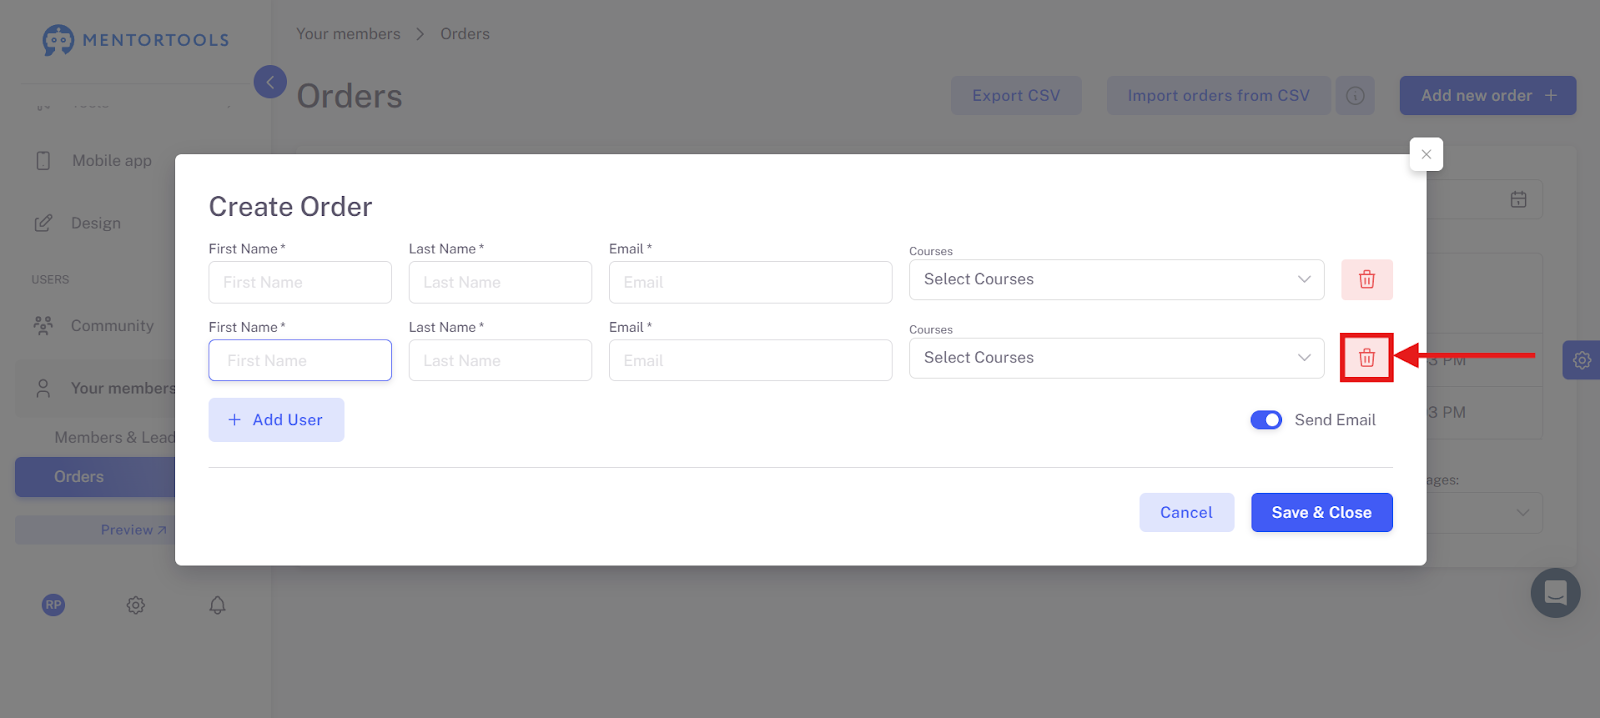Select Members & Leads sidebar item
Screen dimensions: 1600x718
(x=115, y=437)
